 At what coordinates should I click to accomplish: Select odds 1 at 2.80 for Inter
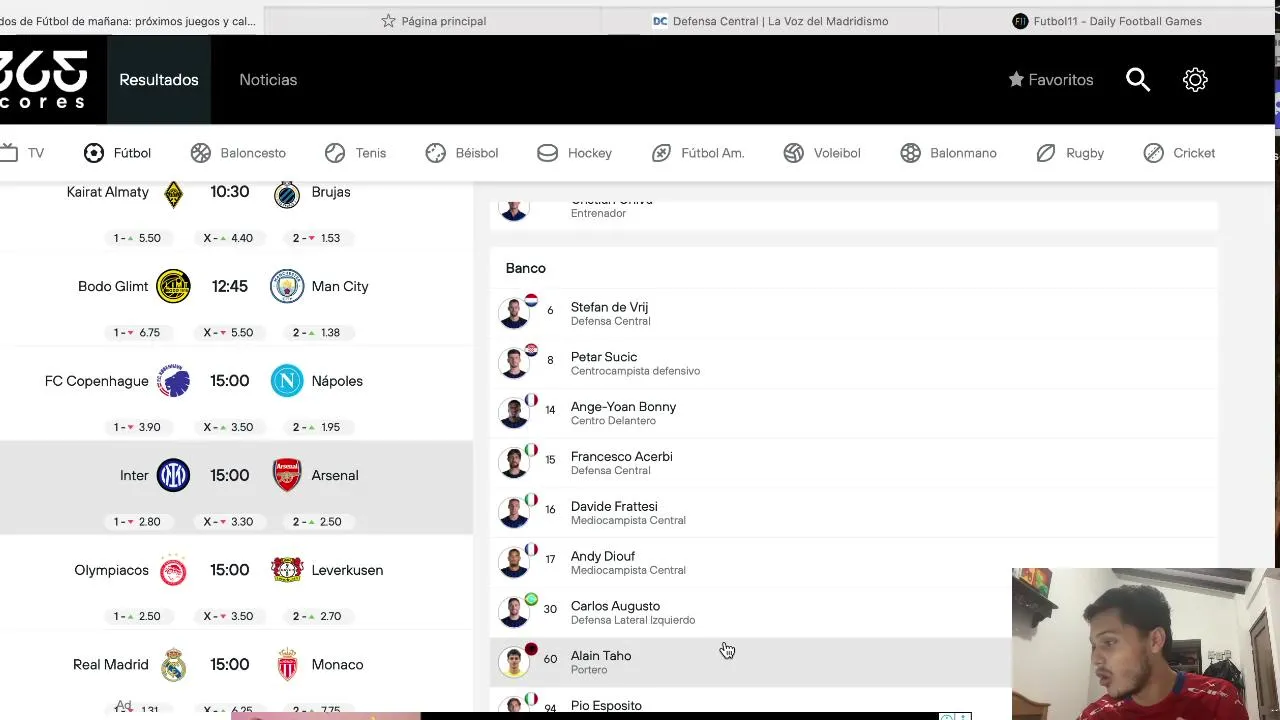(137, 522)
